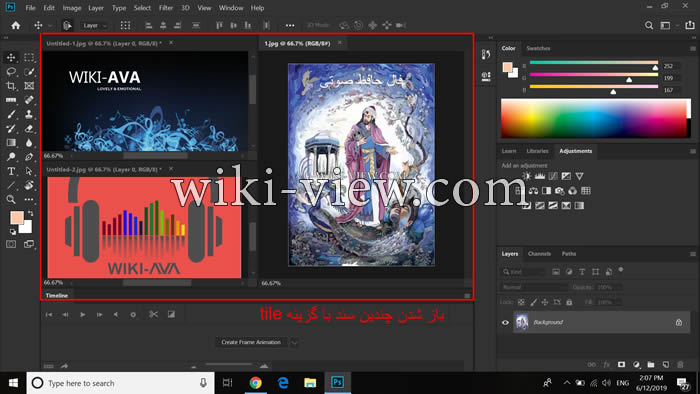The image size is (700, 394).
Task: Switch to the Libraries tab
Action: pyautogui.click(x=537, y=151)
